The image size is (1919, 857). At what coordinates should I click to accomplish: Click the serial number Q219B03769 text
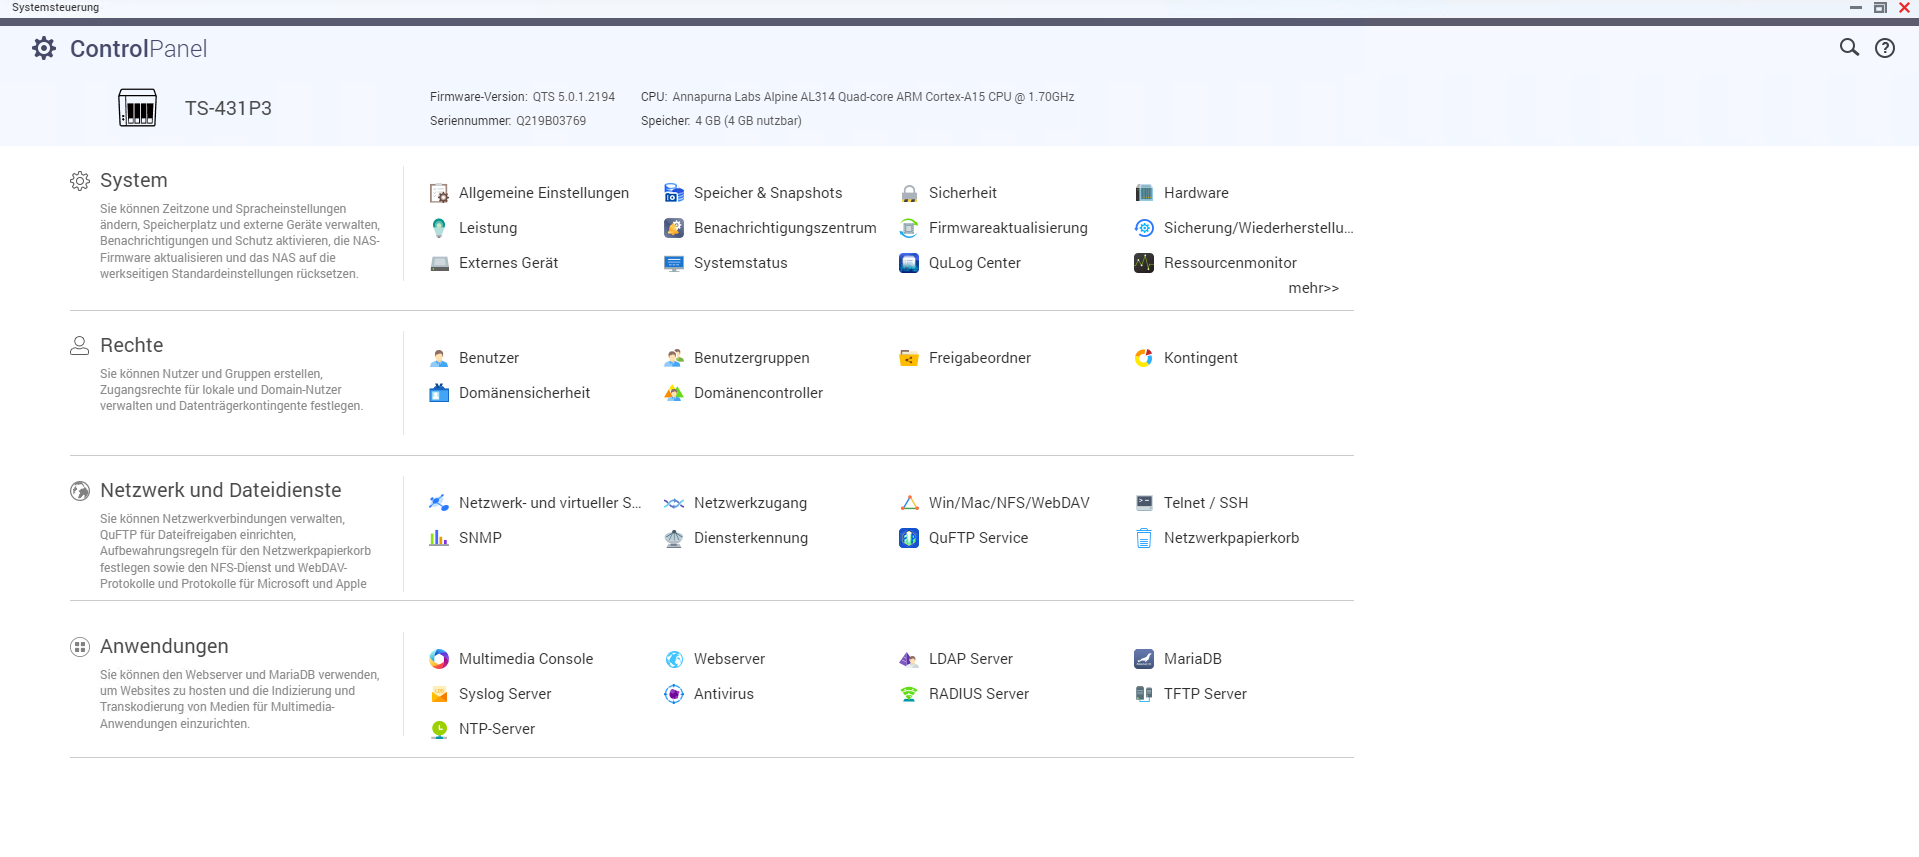[551, 121]
